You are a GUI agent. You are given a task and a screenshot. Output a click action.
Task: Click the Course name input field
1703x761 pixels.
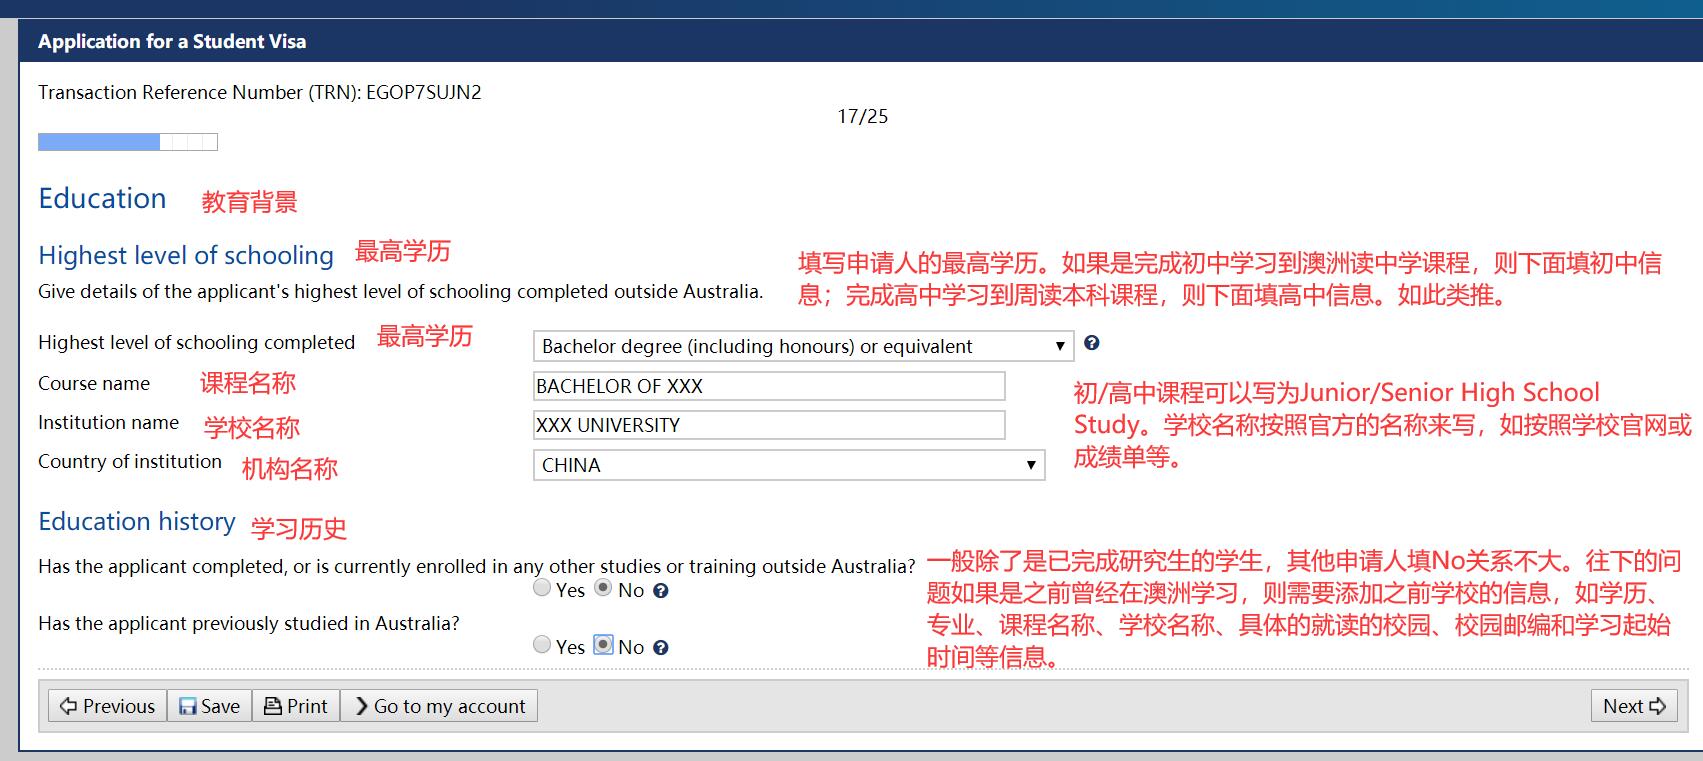769,386
